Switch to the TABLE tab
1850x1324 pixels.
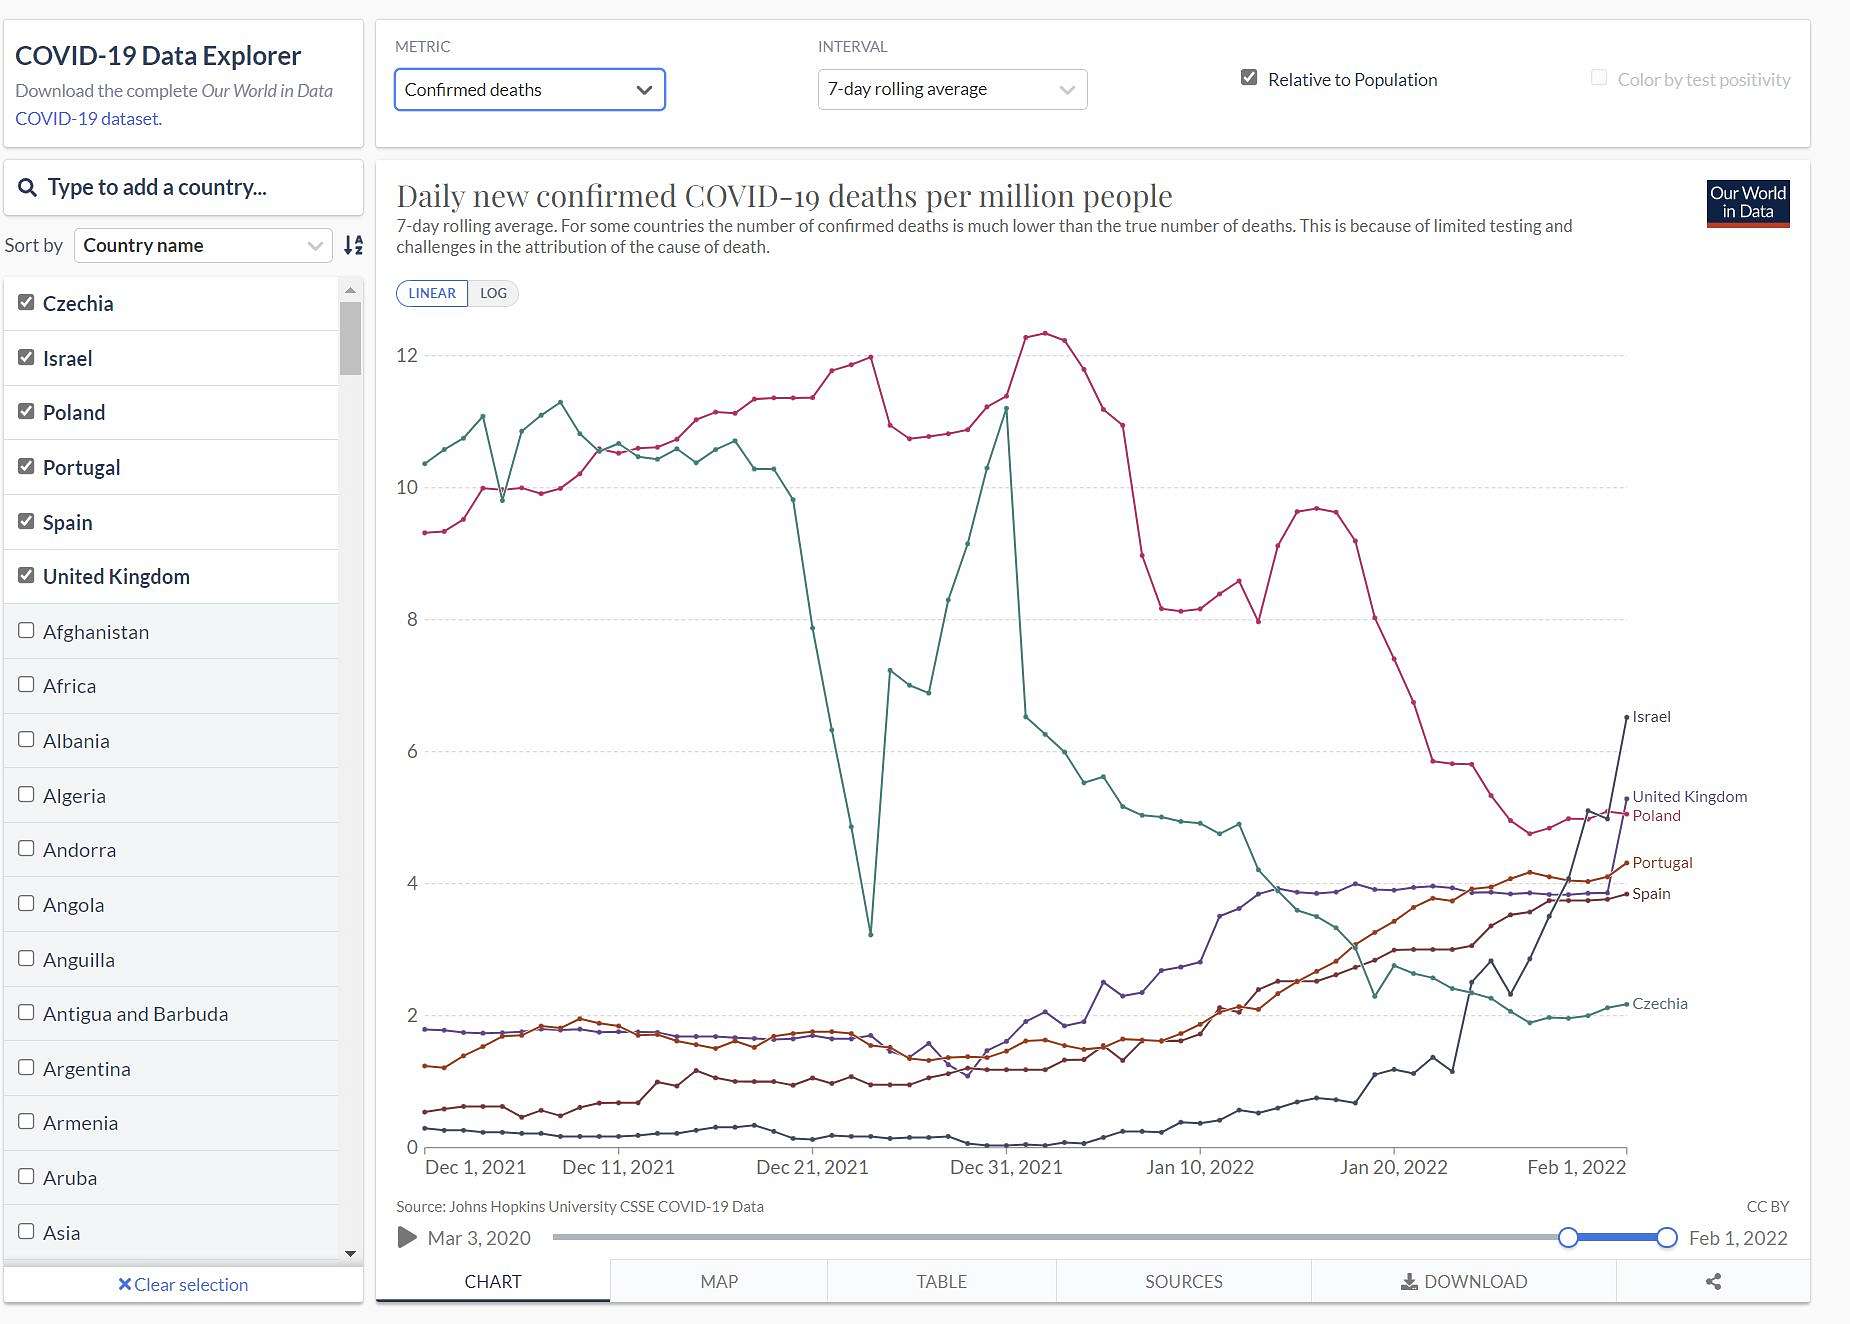pyautogui.click(x=941, y=1282)
